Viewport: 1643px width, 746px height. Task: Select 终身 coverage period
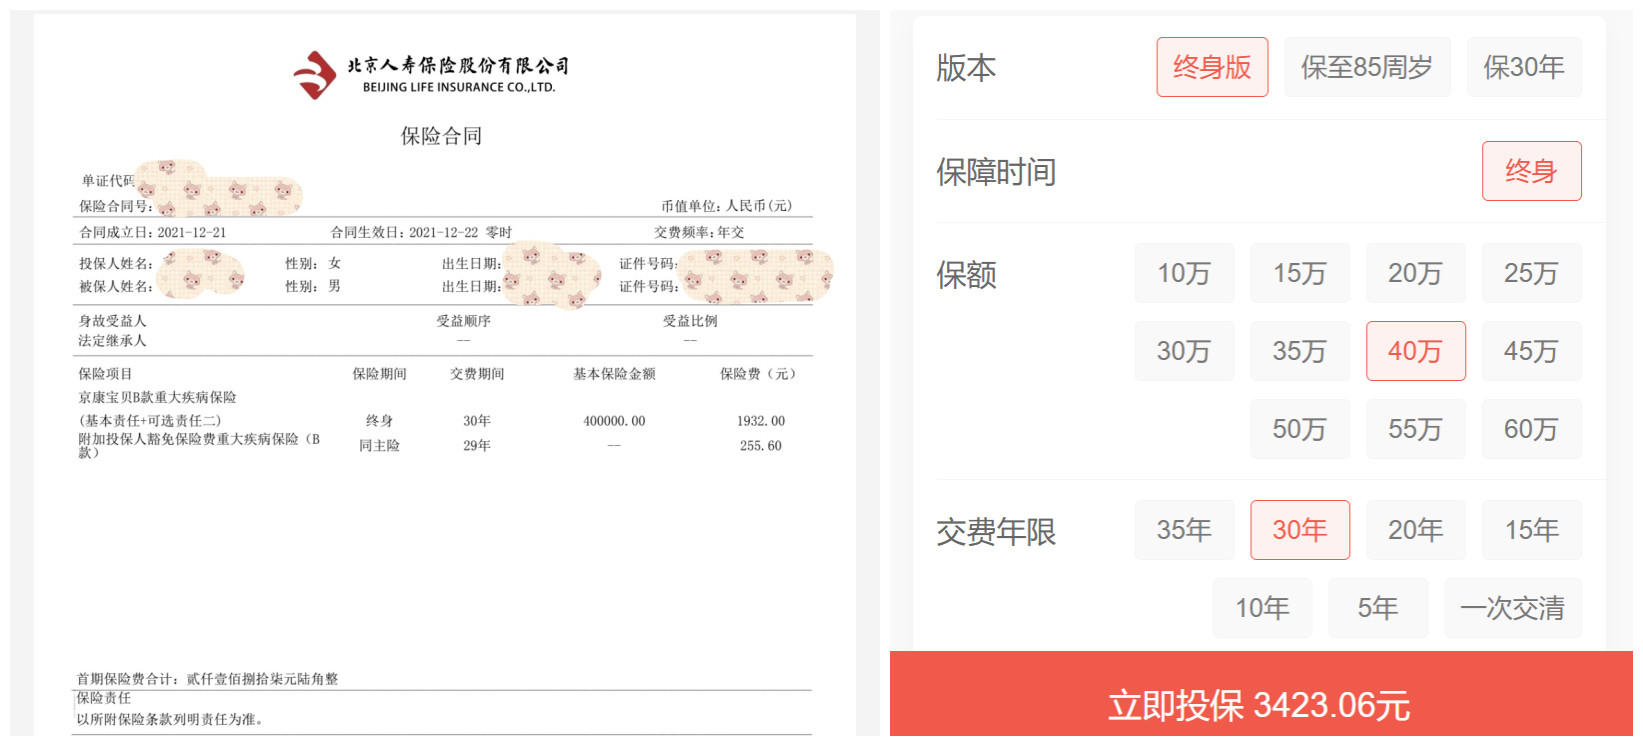click(1532, 171)
